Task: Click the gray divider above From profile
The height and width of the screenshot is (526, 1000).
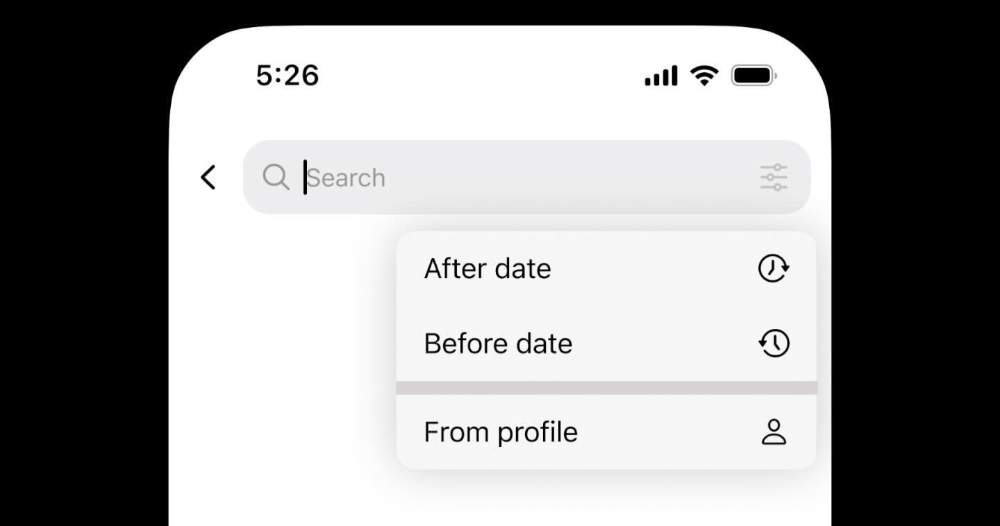Action: pos(606,388)
